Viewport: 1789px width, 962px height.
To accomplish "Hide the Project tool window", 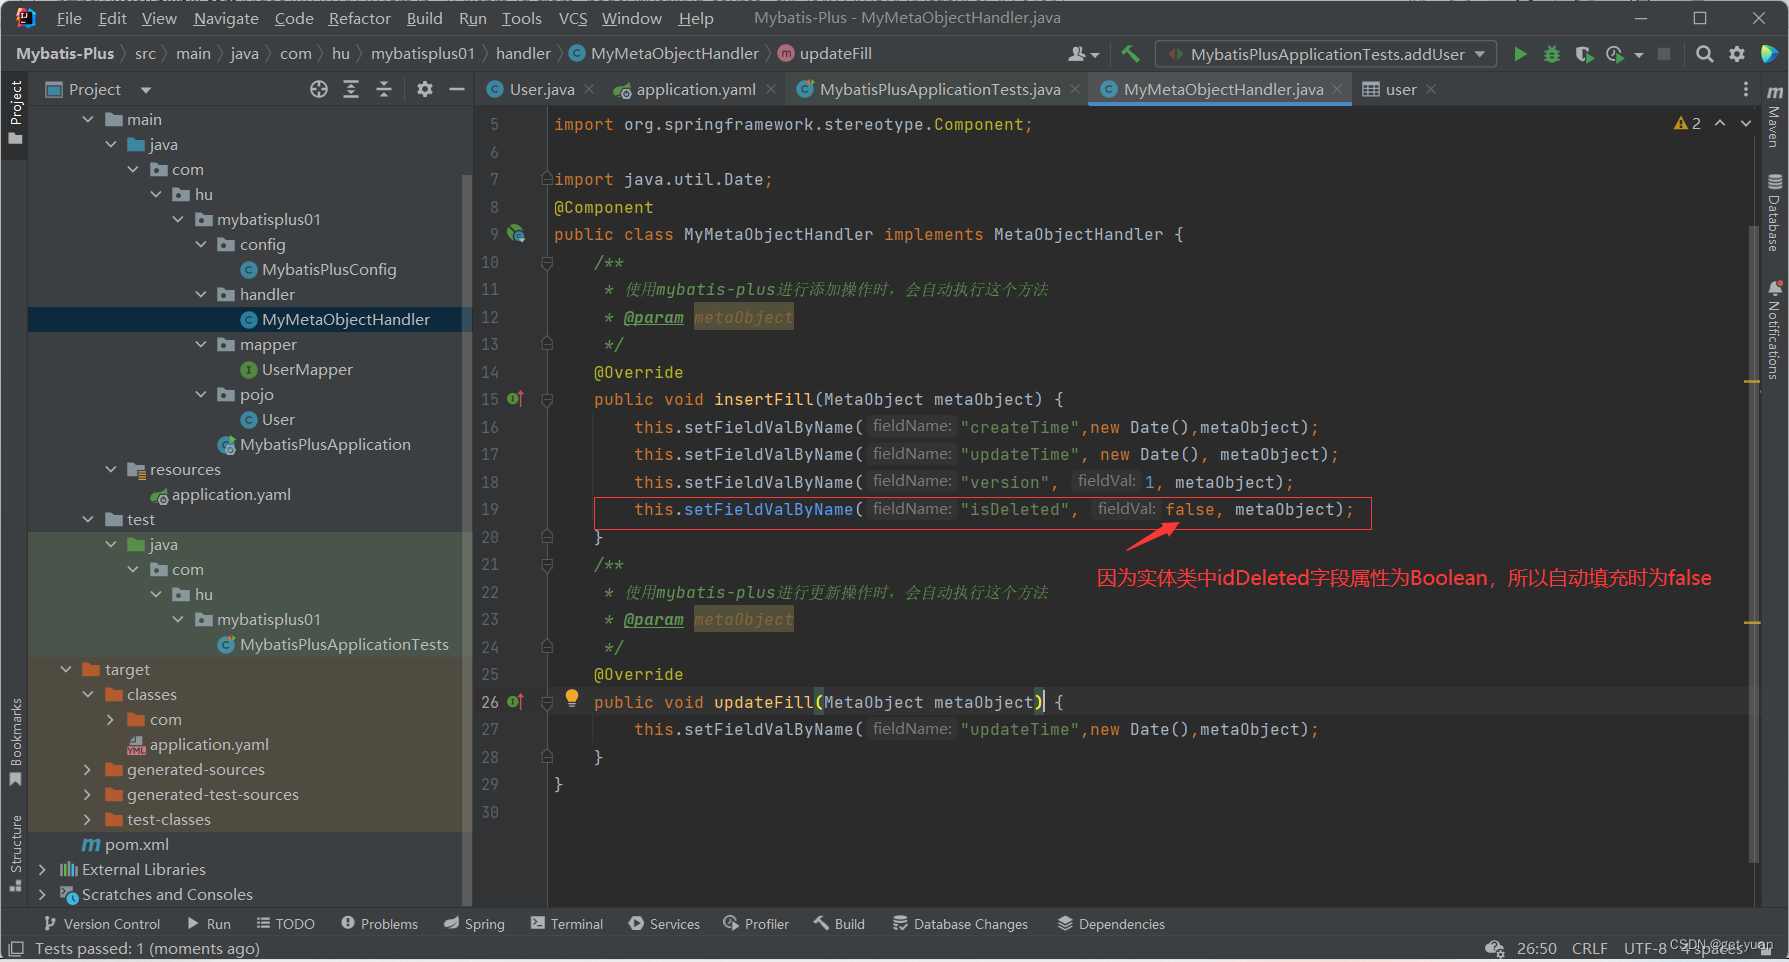I will (457, 89).
